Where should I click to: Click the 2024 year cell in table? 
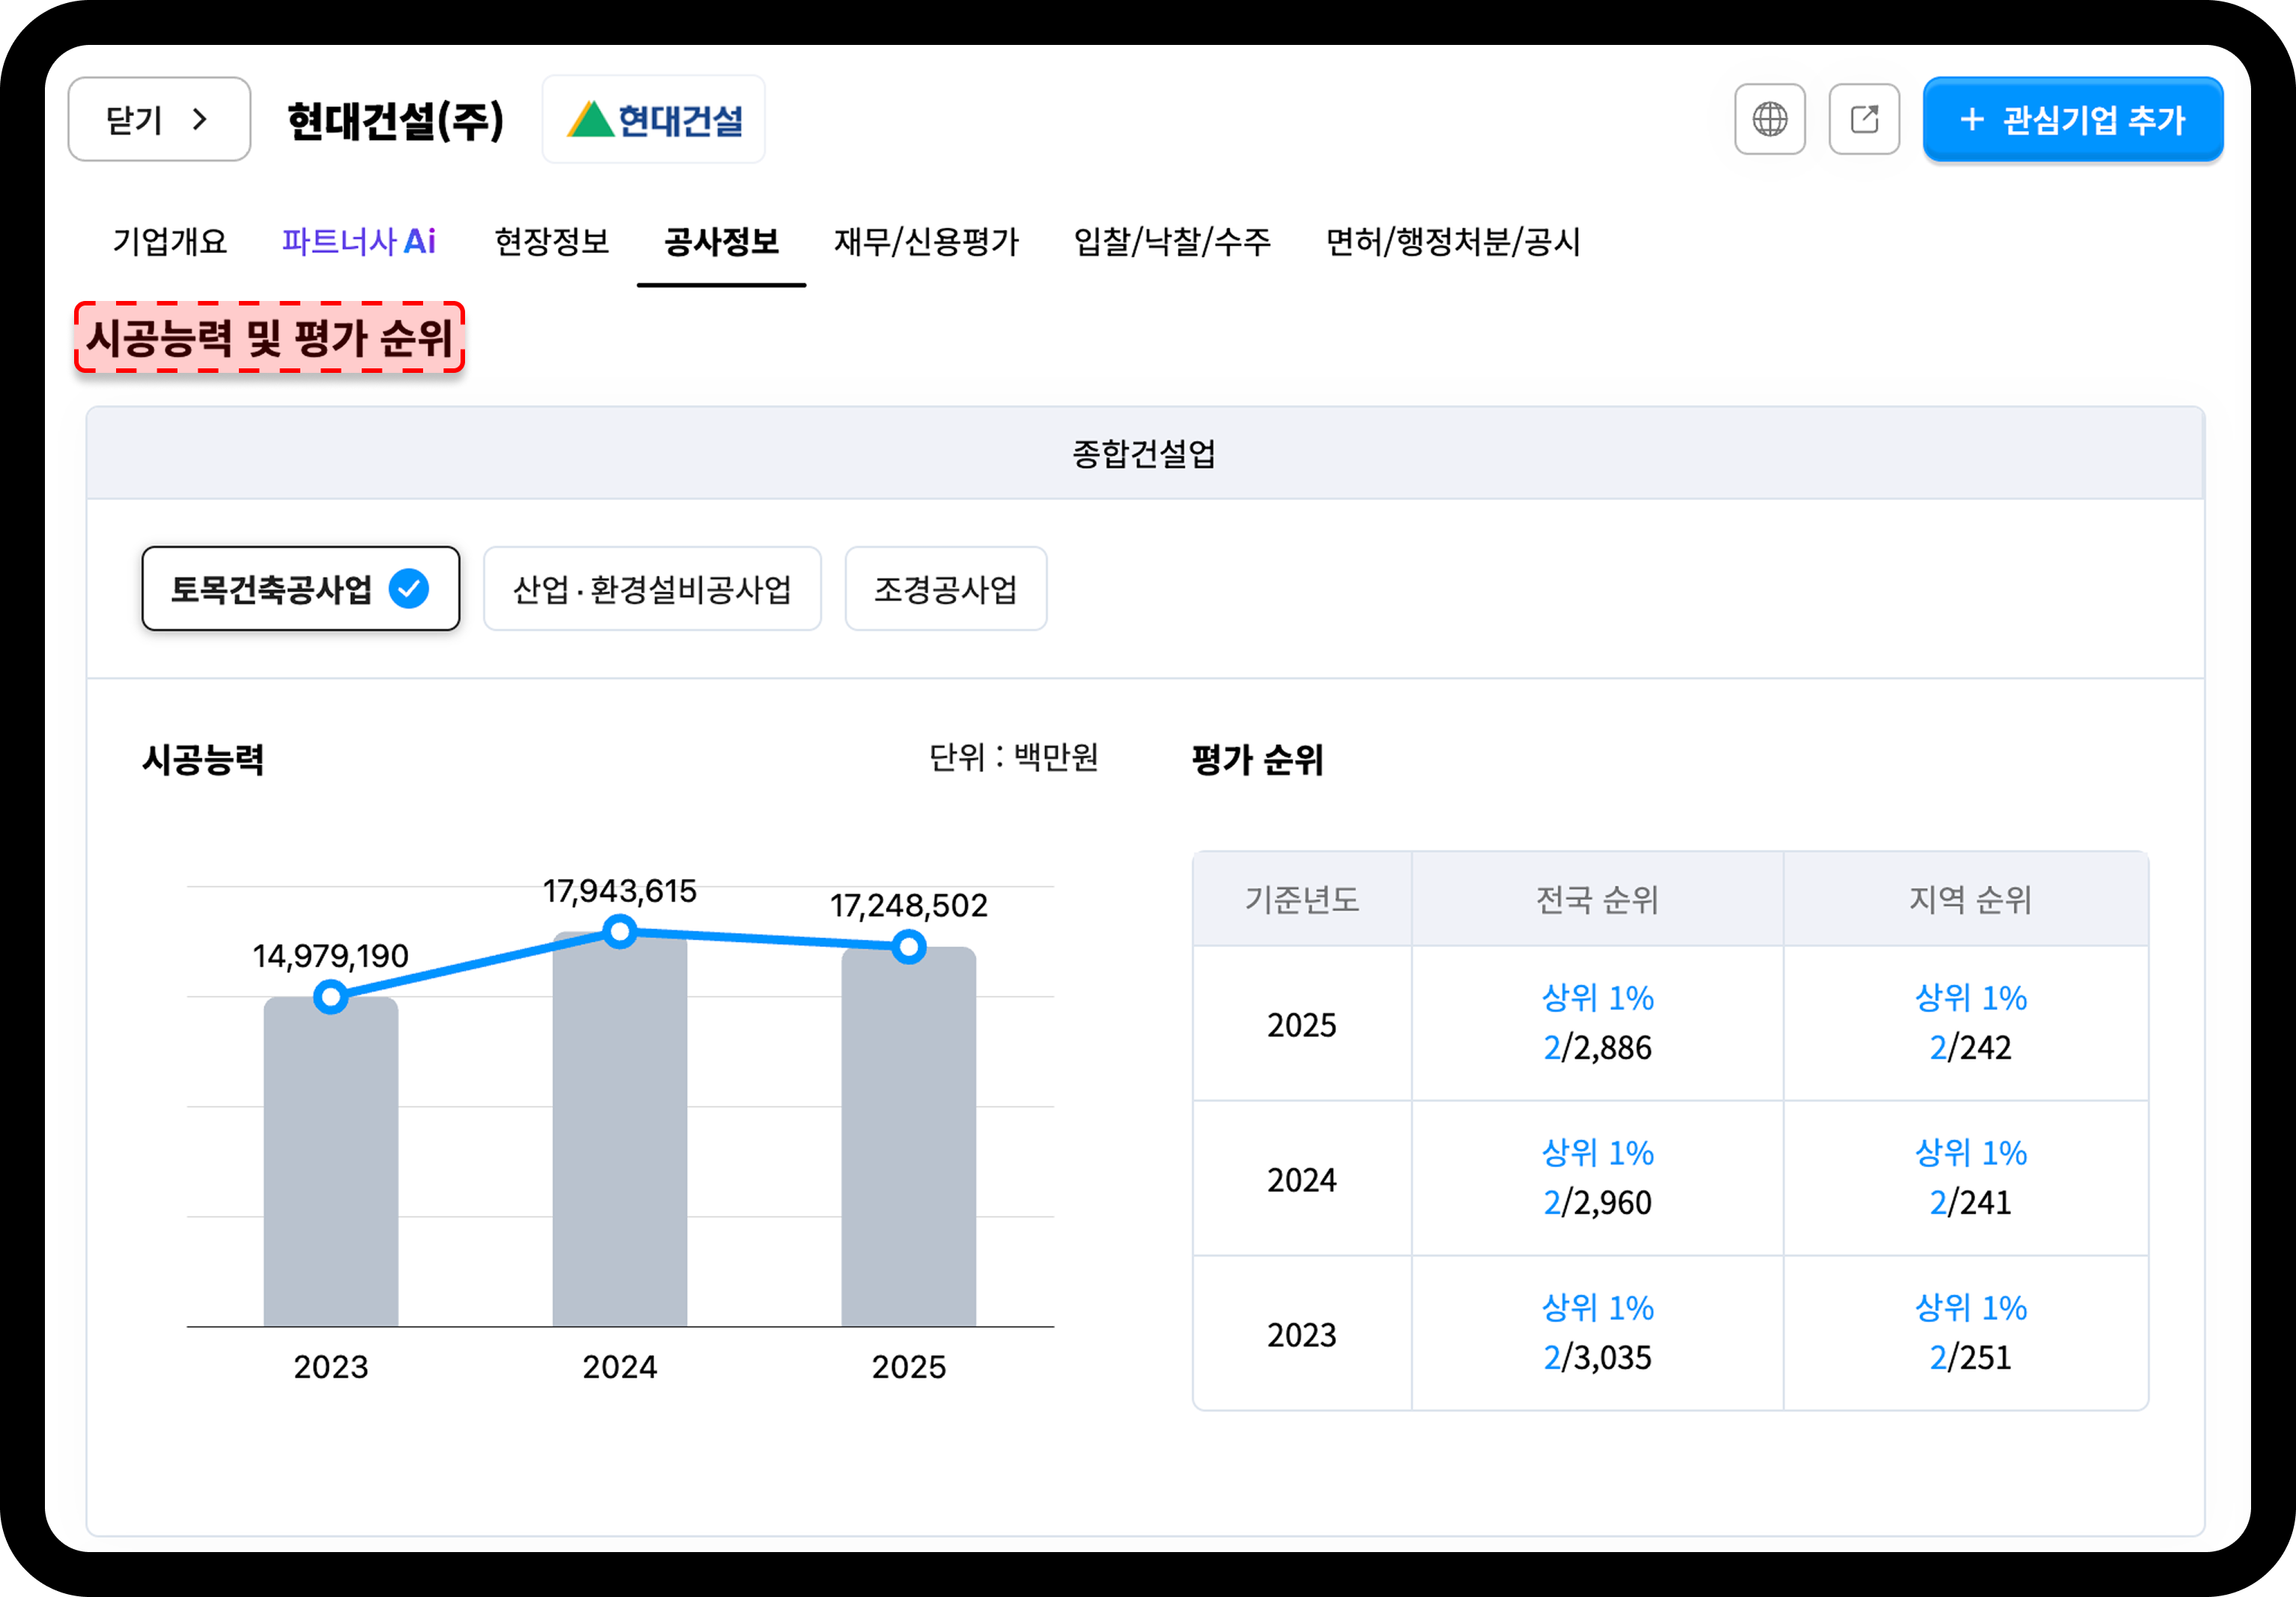point(1302,1180)
